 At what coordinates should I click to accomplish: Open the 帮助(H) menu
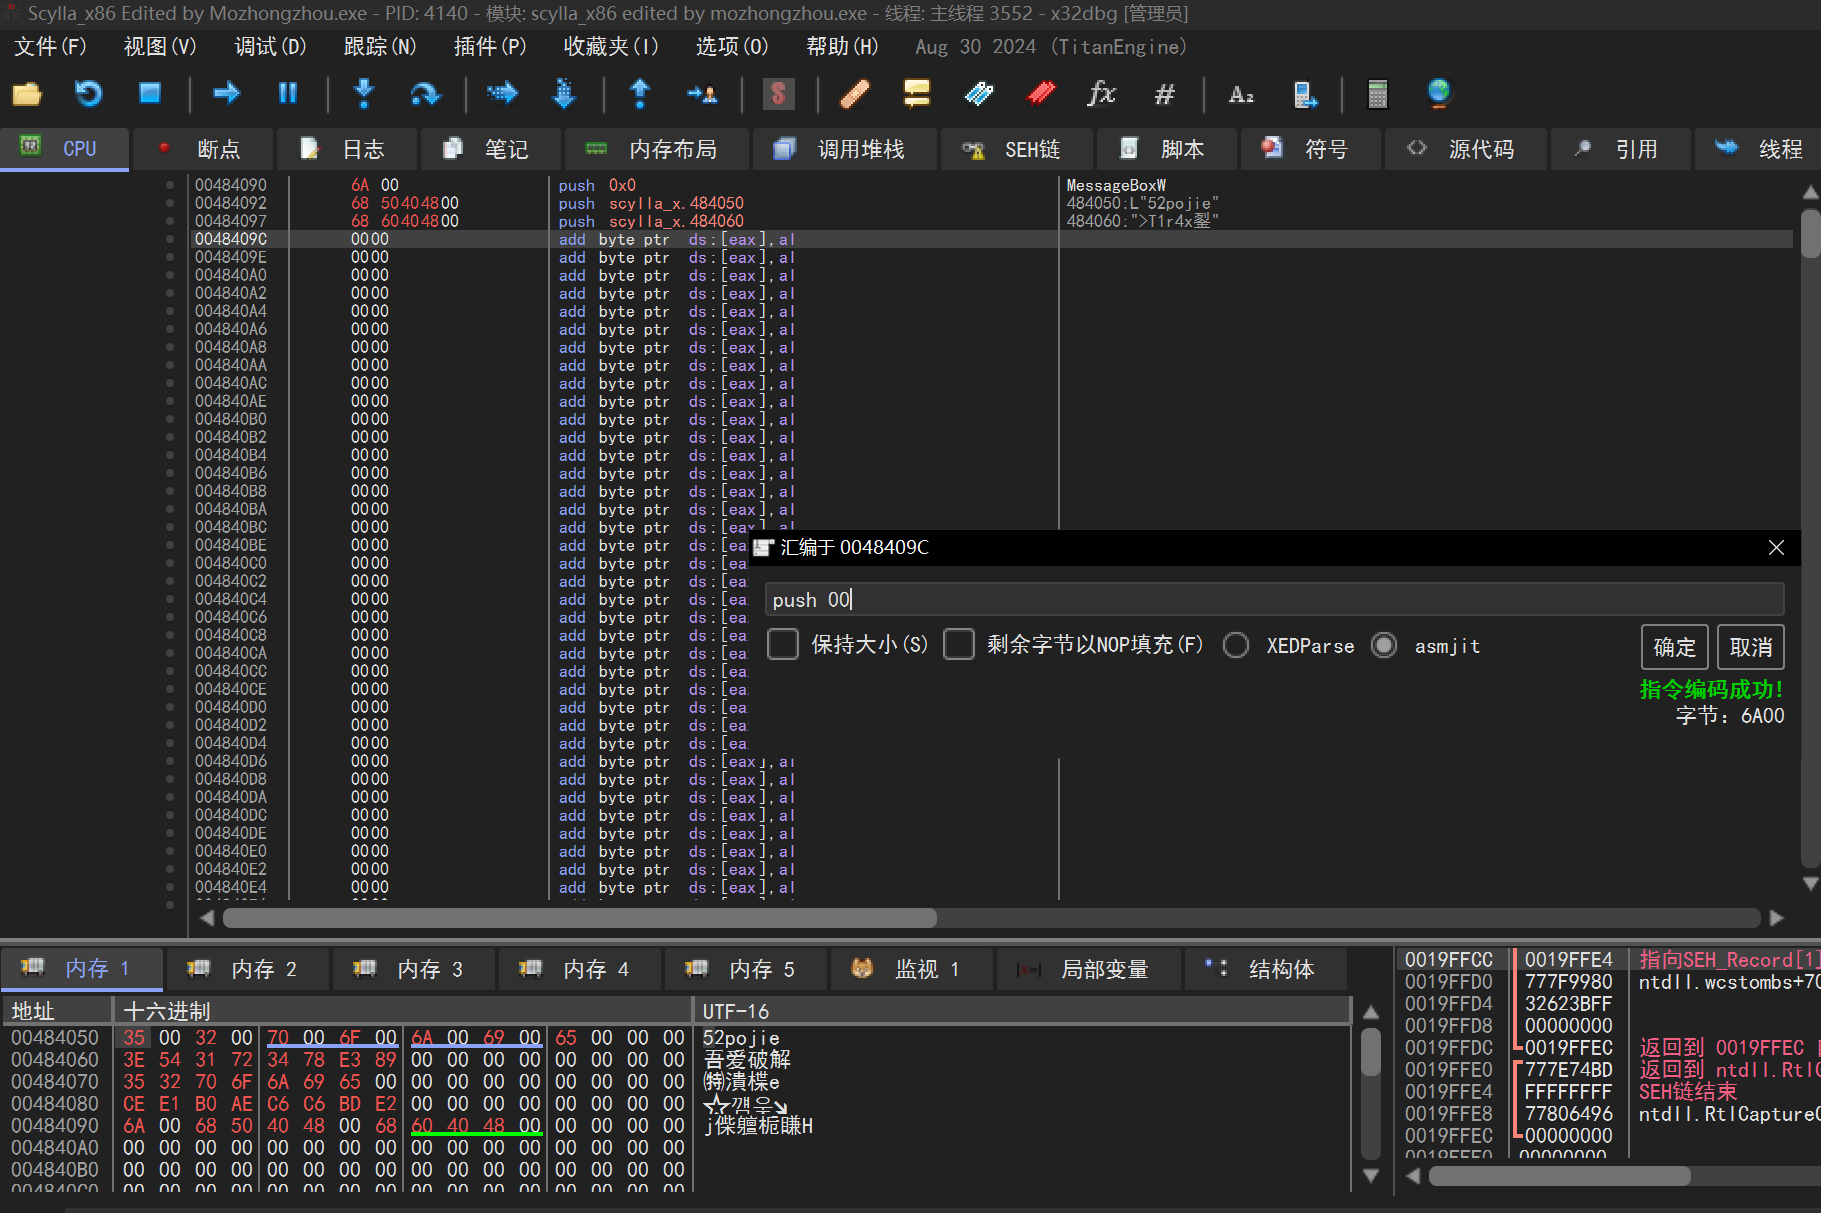coord(842,47)
